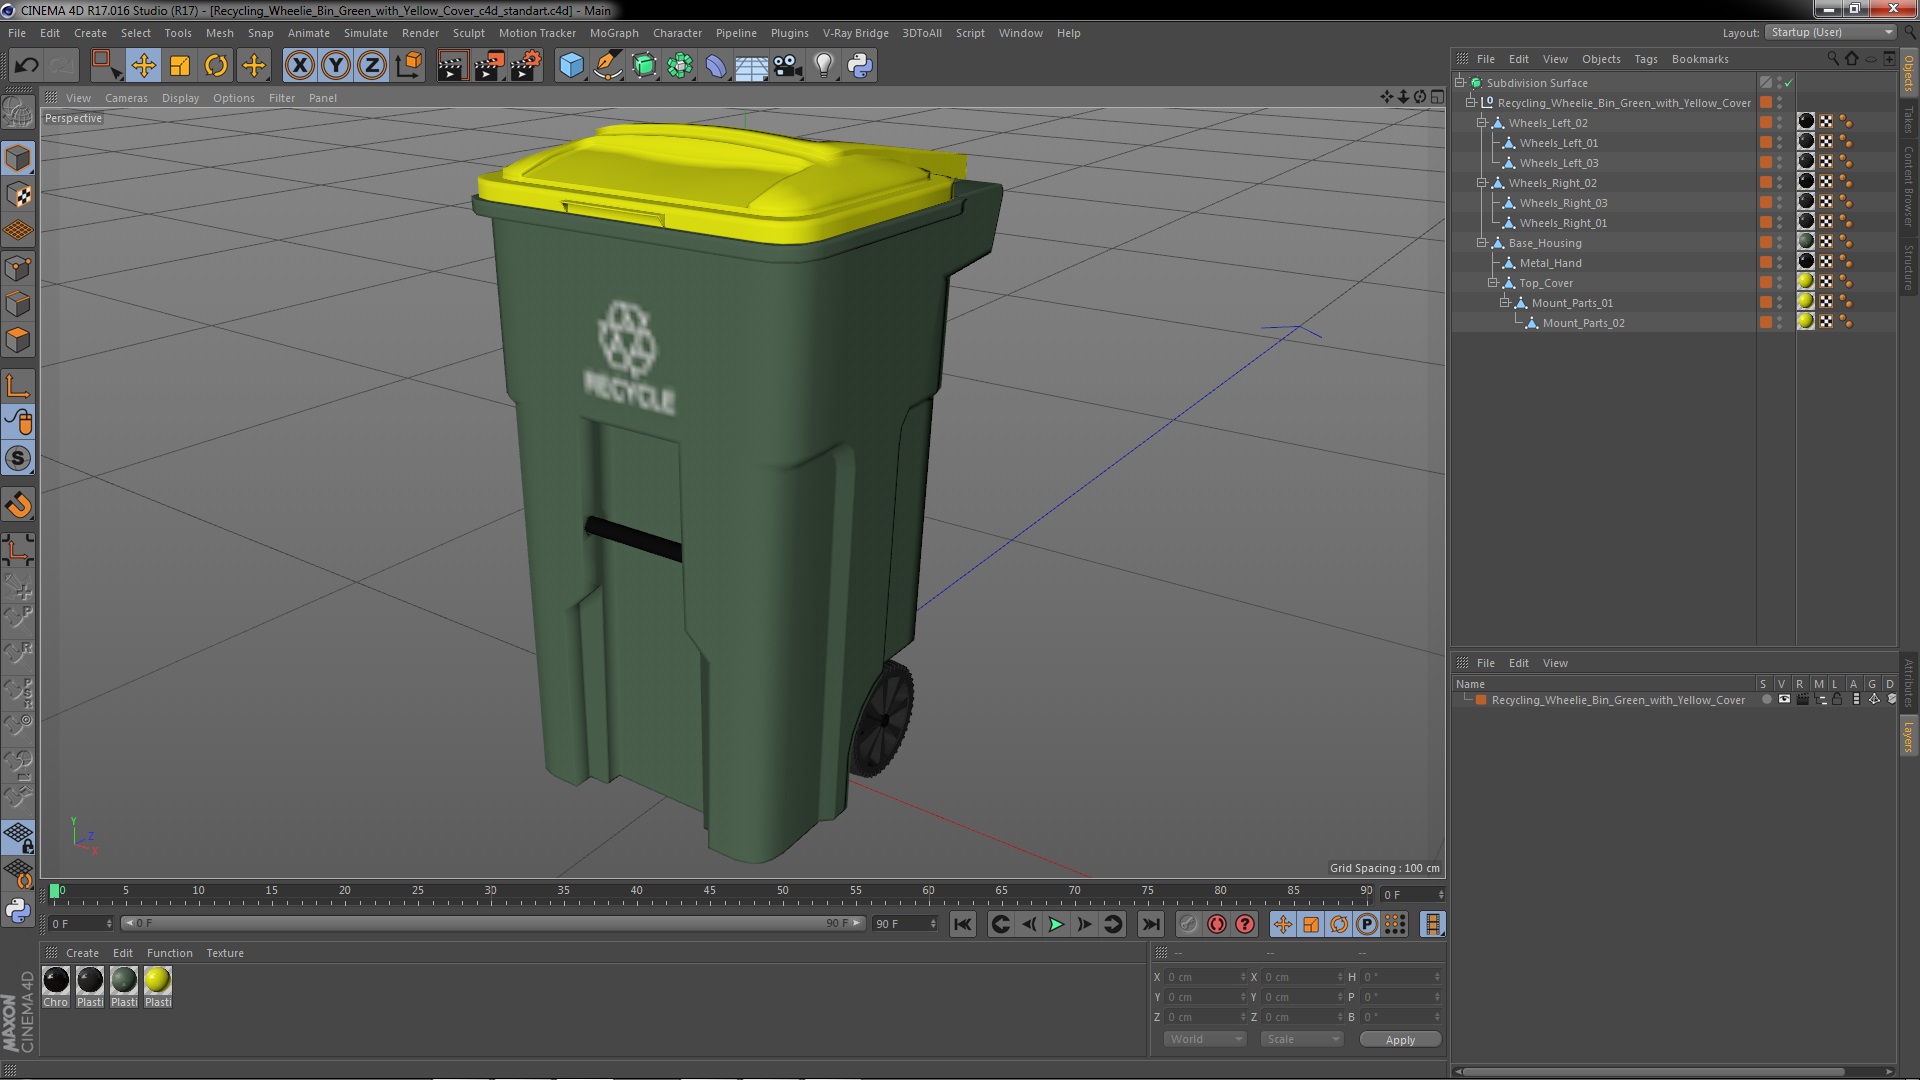
Task: Open the viewport Cameras menu
Action: (126, 98)
